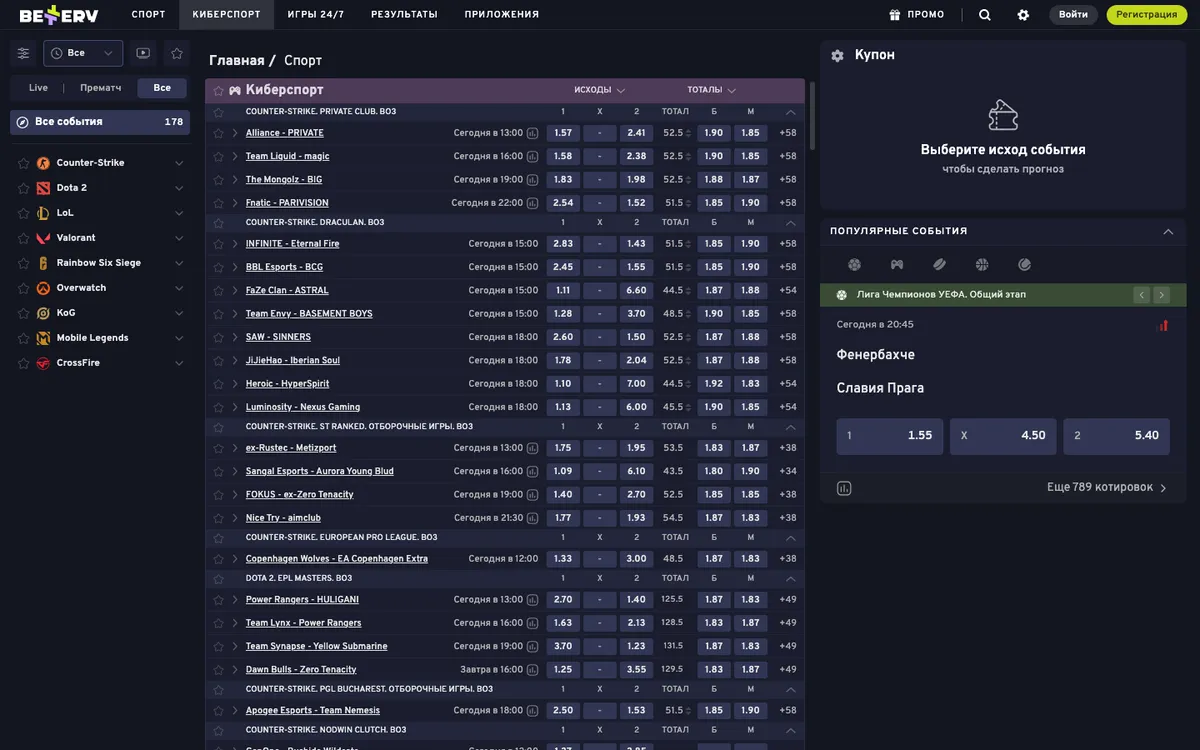Favorite Counter-Strike in the sidebar

[24, 163]
